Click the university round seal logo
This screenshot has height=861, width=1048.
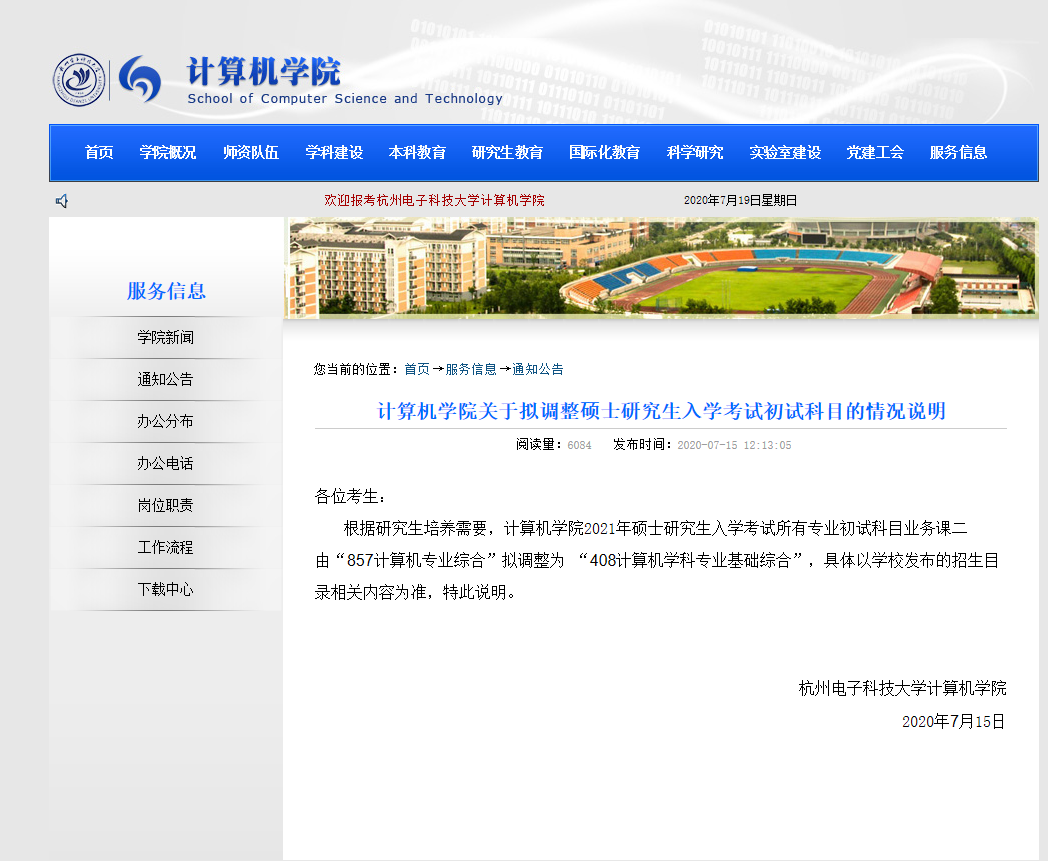click(80, 80)
